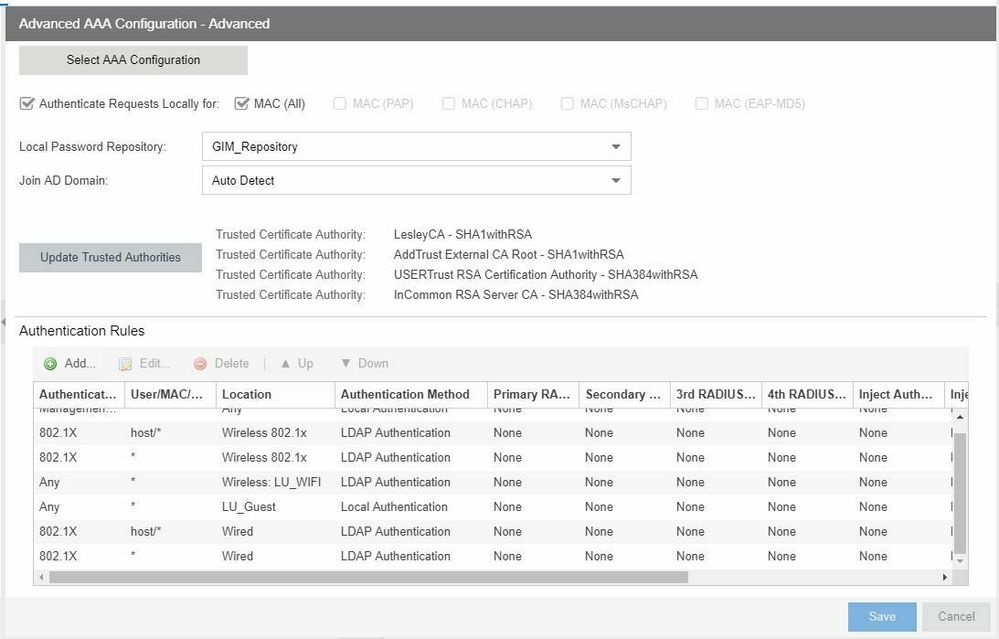
Task: Expand the Join AD Domain dropdown
Action: pos(615,181)
